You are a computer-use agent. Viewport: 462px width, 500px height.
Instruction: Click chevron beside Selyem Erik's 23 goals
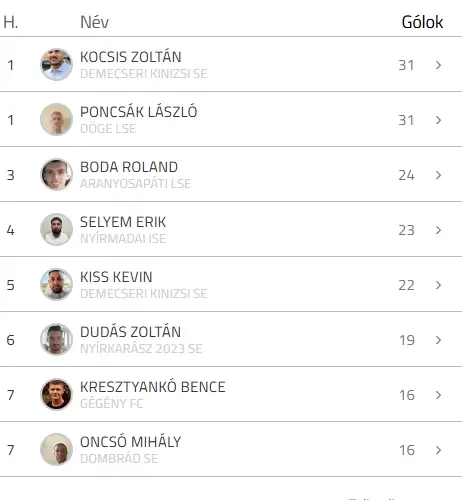coord(439,230)
